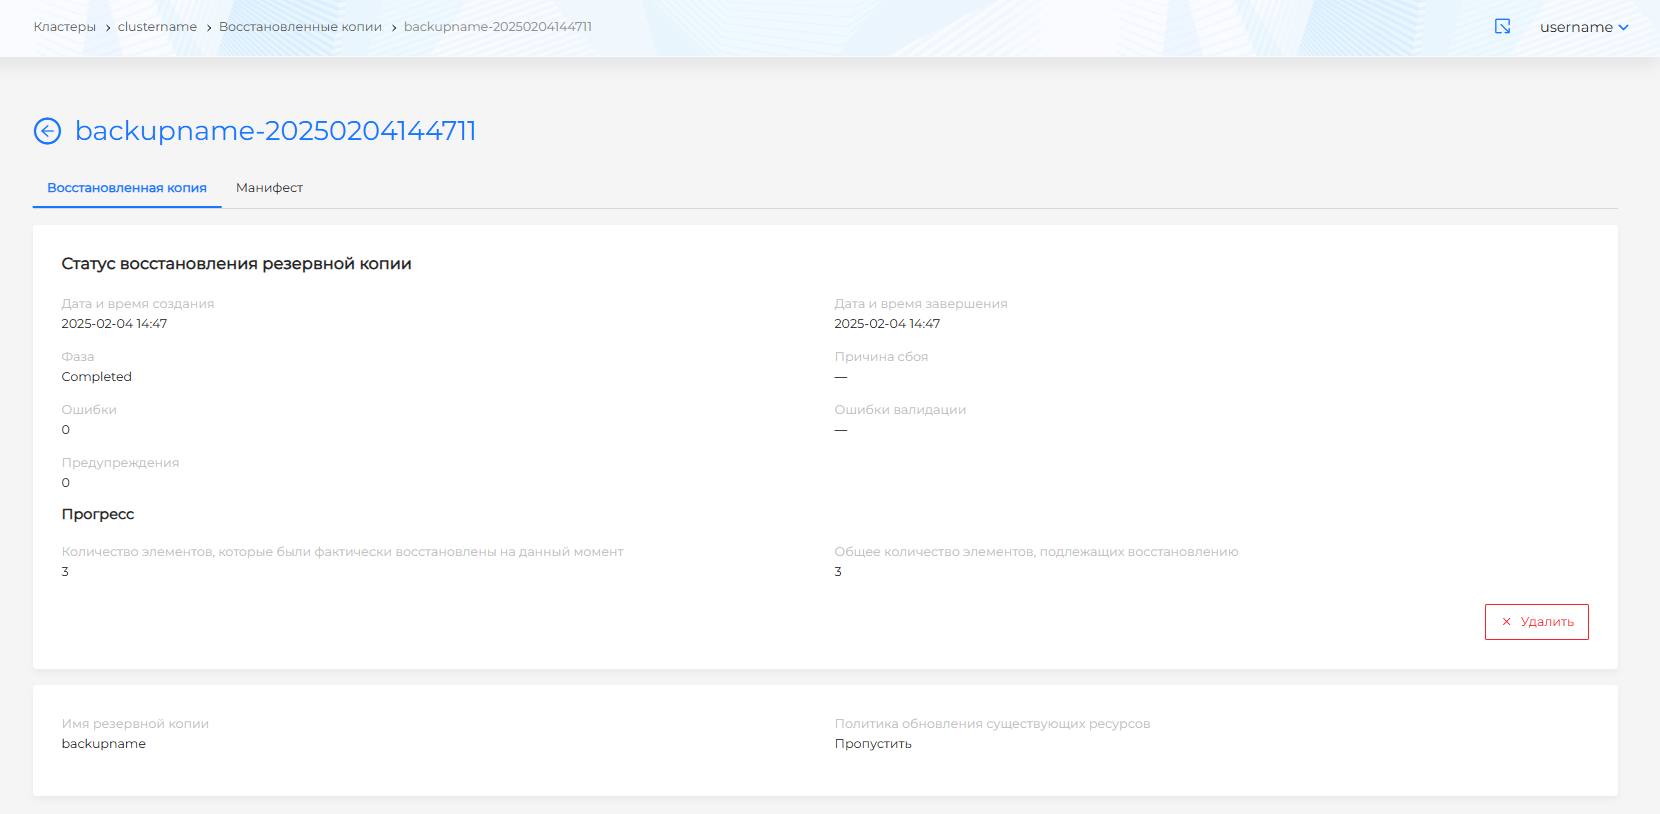Viewport: 1660px width, 814px height.
Task: Click the backupname value under Имя резервной копии
Action: [104, 744]
